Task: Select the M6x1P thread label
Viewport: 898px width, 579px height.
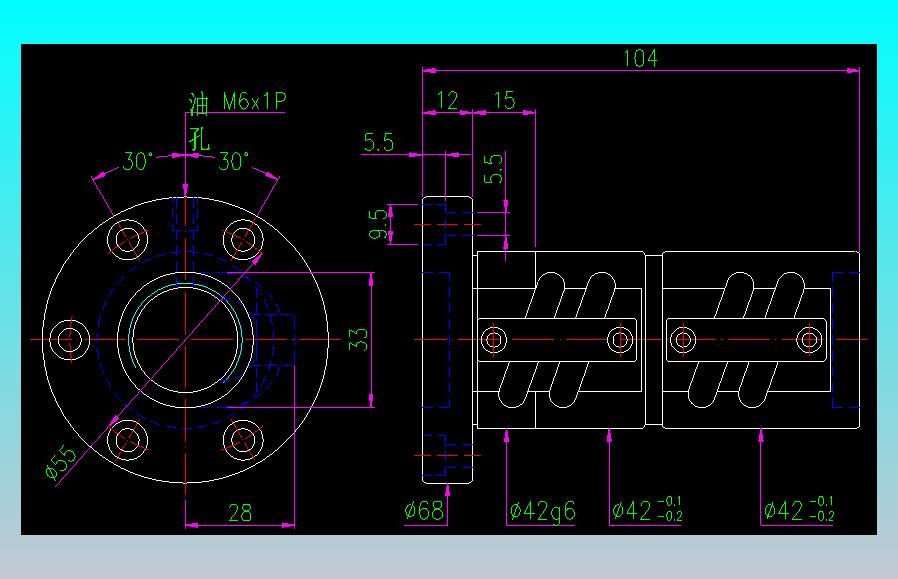Action: pyautogui.click(x=254, y=101)
